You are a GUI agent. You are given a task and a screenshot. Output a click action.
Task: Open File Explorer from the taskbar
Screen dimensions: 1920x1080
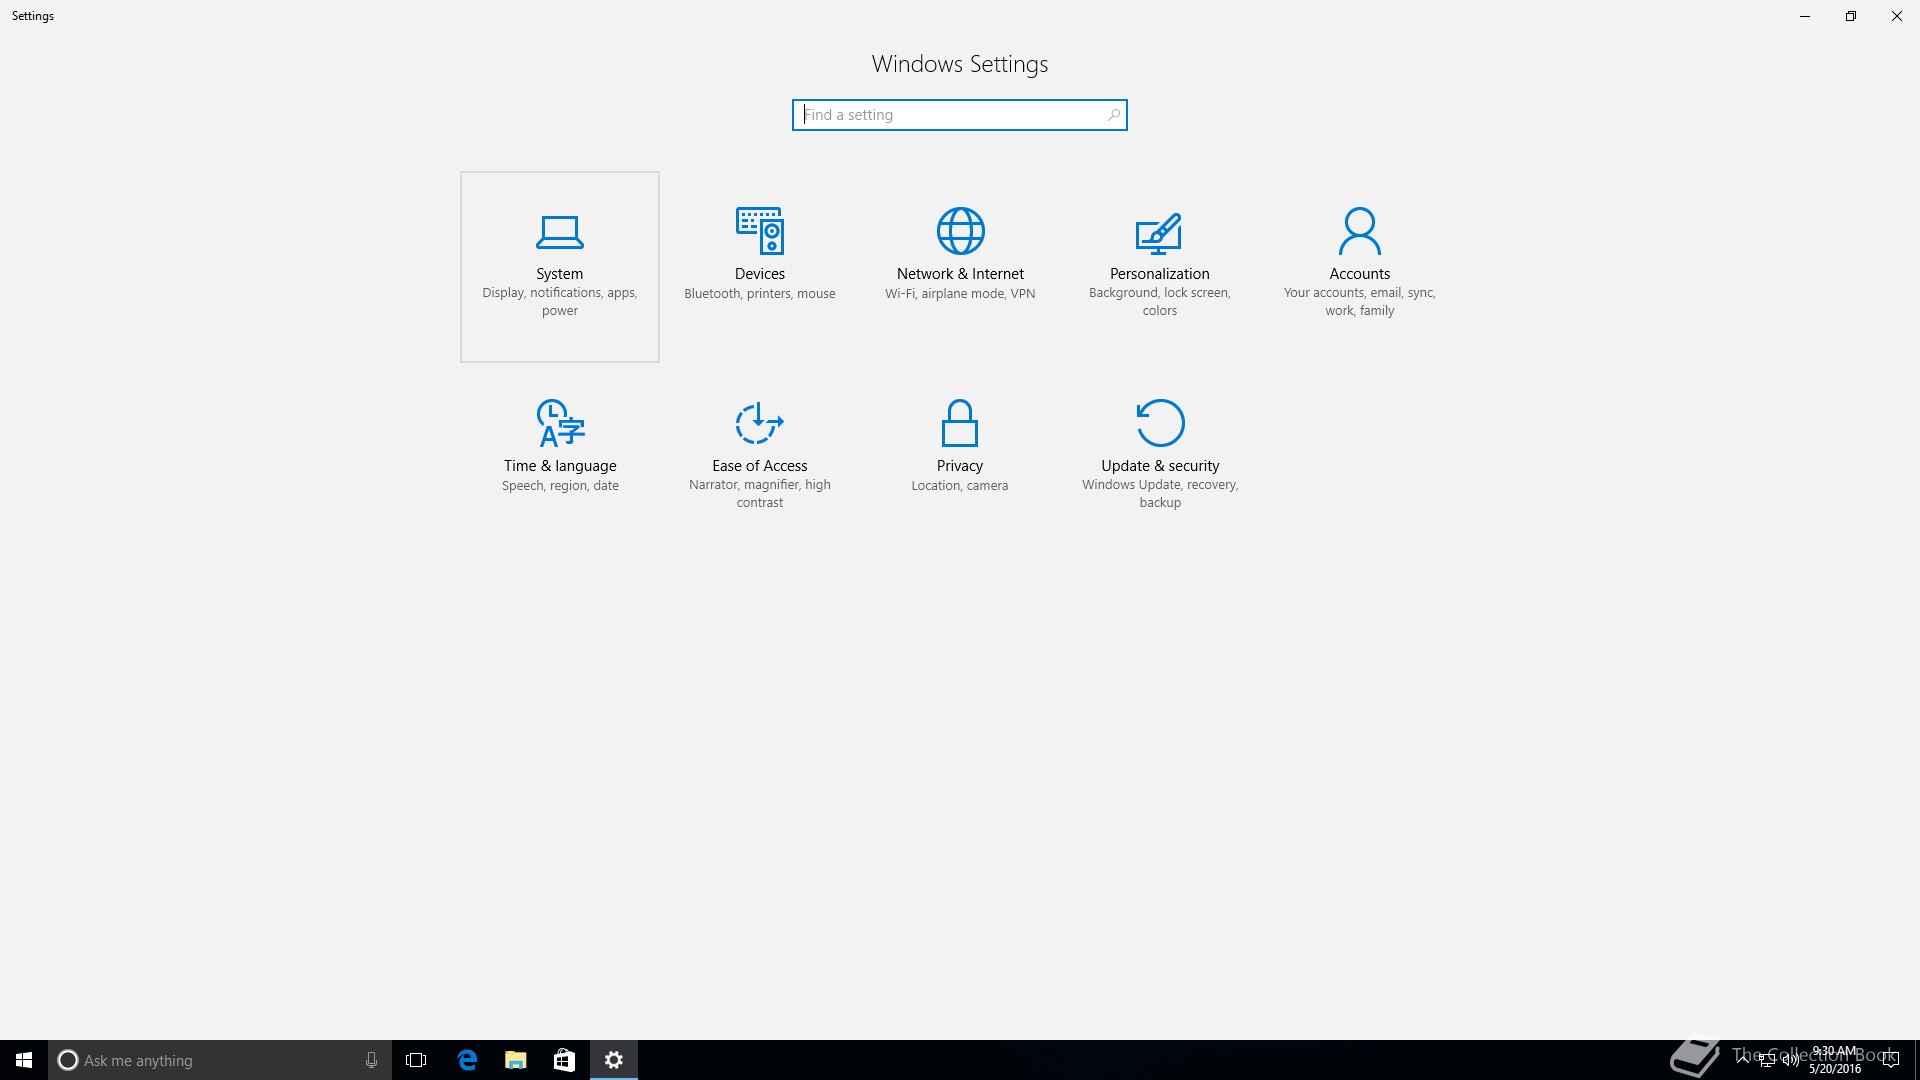click(515, 1060)
